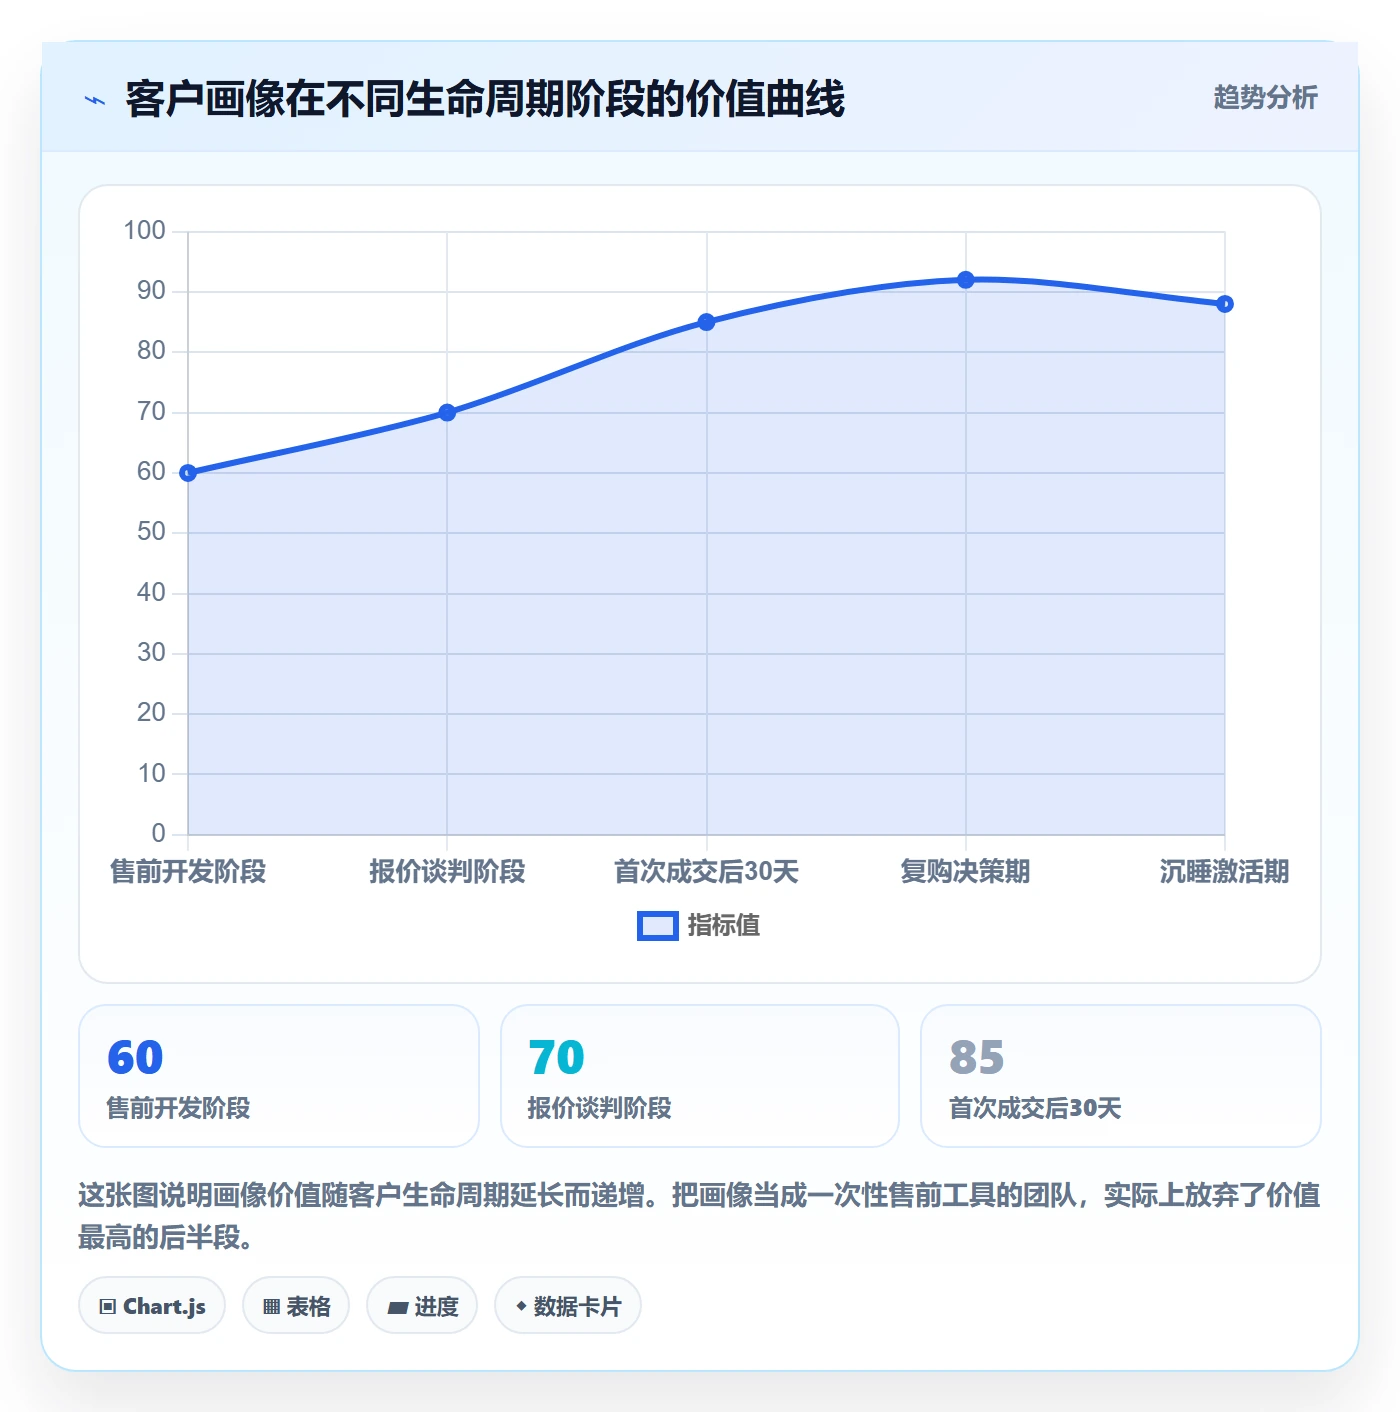Click the description paragraph starting 这张图说明
The height and width of the screenshot is (1412, 1400).
(x=700, y=1216)
